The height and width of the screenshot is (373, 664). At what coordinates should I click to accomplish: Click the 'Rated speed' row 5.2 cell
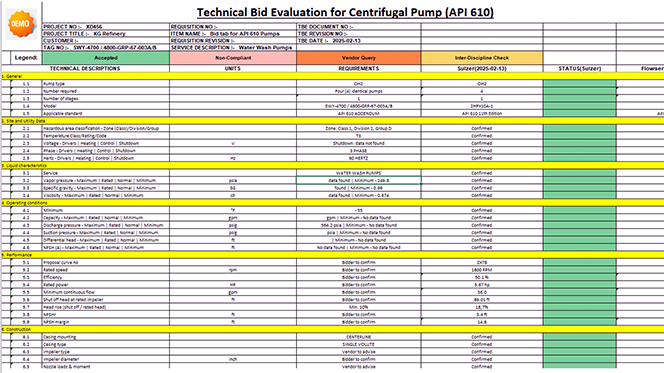point(106,270)
